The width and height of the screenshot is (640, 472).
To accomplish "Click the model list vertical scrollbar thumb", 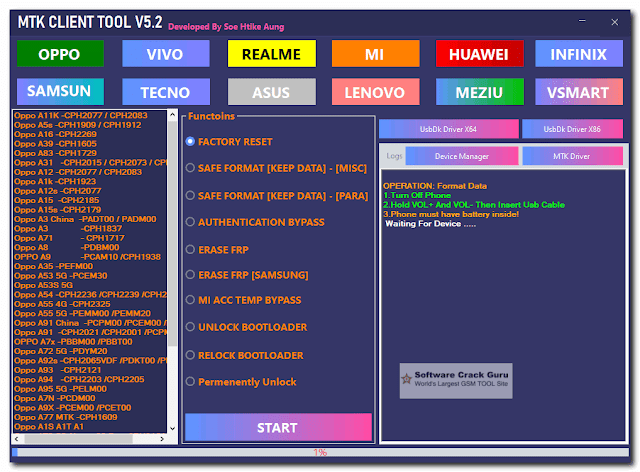I will 172,233.
